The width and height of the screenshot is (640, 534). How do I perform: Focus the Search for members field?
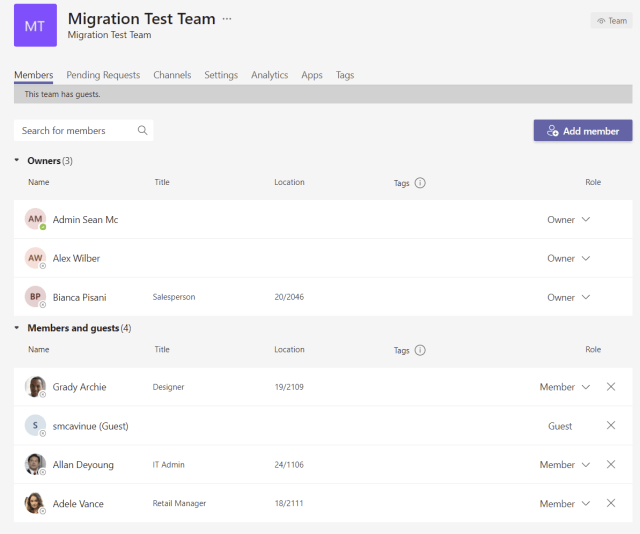83,131
